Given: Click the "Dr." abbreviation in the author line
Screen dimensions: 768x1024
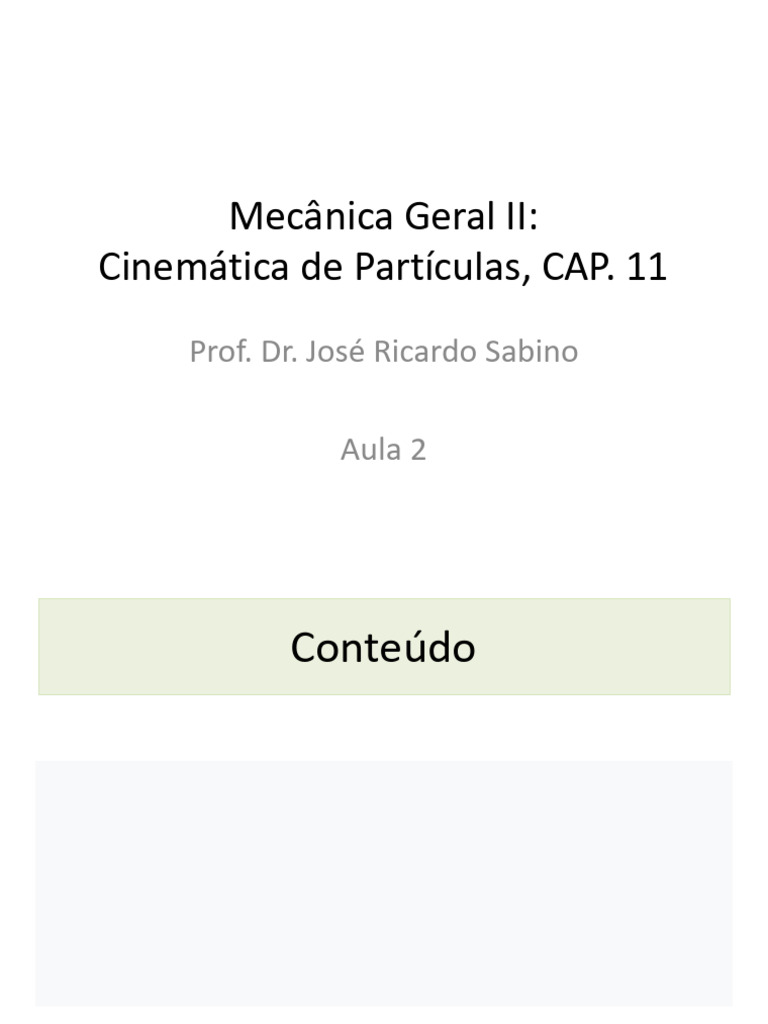Looking at the screenshot, I should [280, 351].
